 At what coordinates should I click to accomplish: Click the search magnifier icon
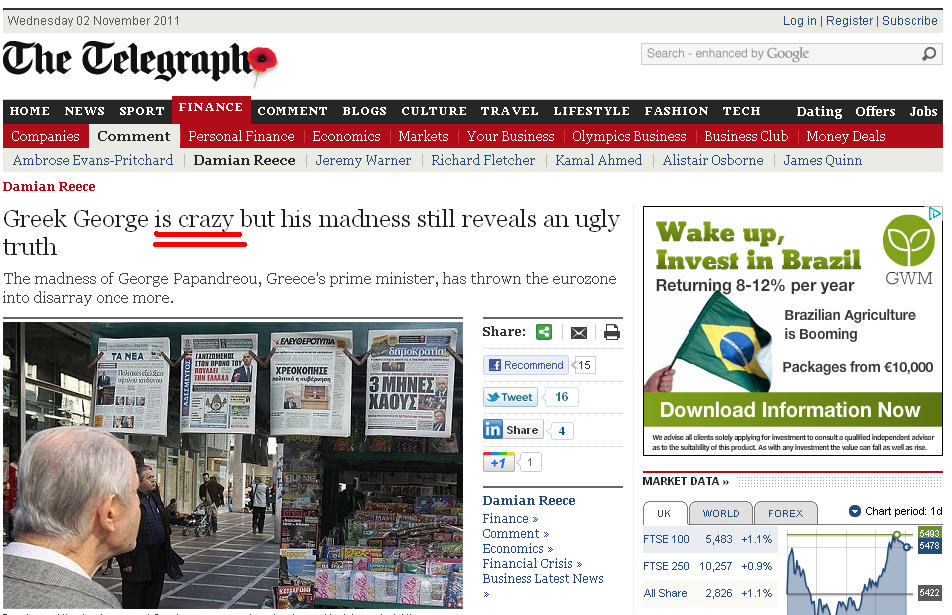(928, 54)
